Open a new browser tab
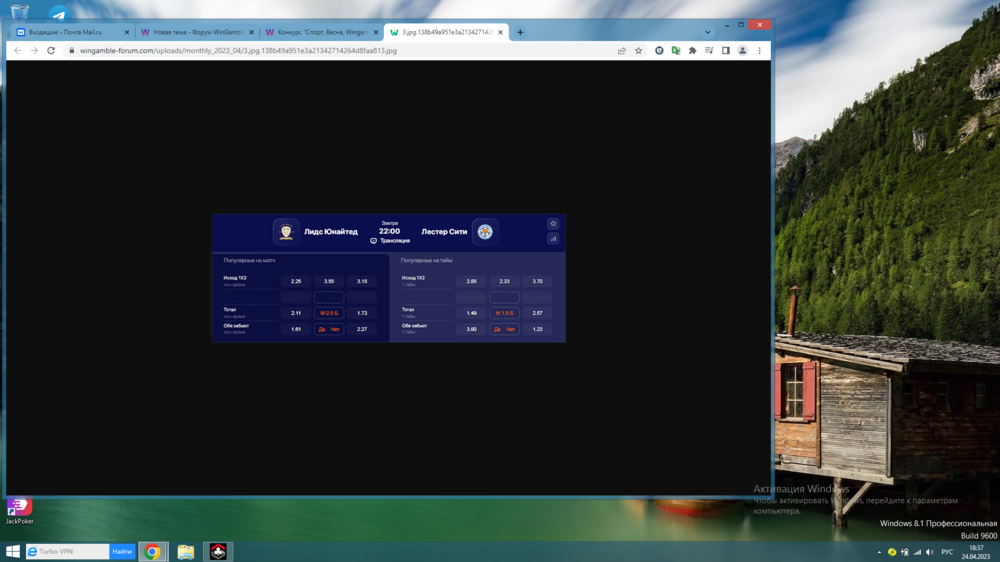Screen dimensions: 1000x562 tap(520, 32)
